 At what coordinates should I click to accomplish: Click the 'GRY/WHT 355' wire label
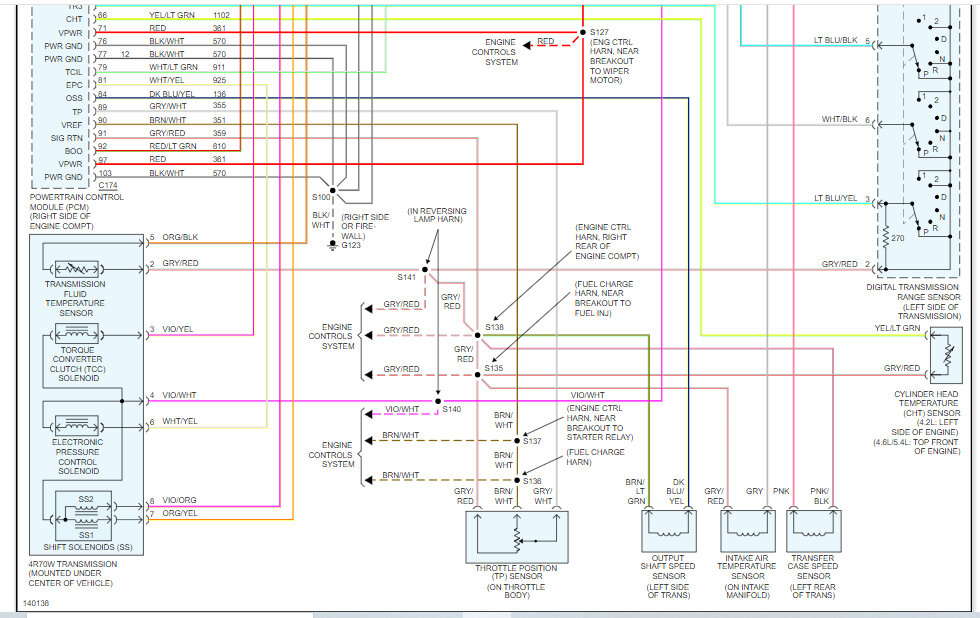[188, 106]
